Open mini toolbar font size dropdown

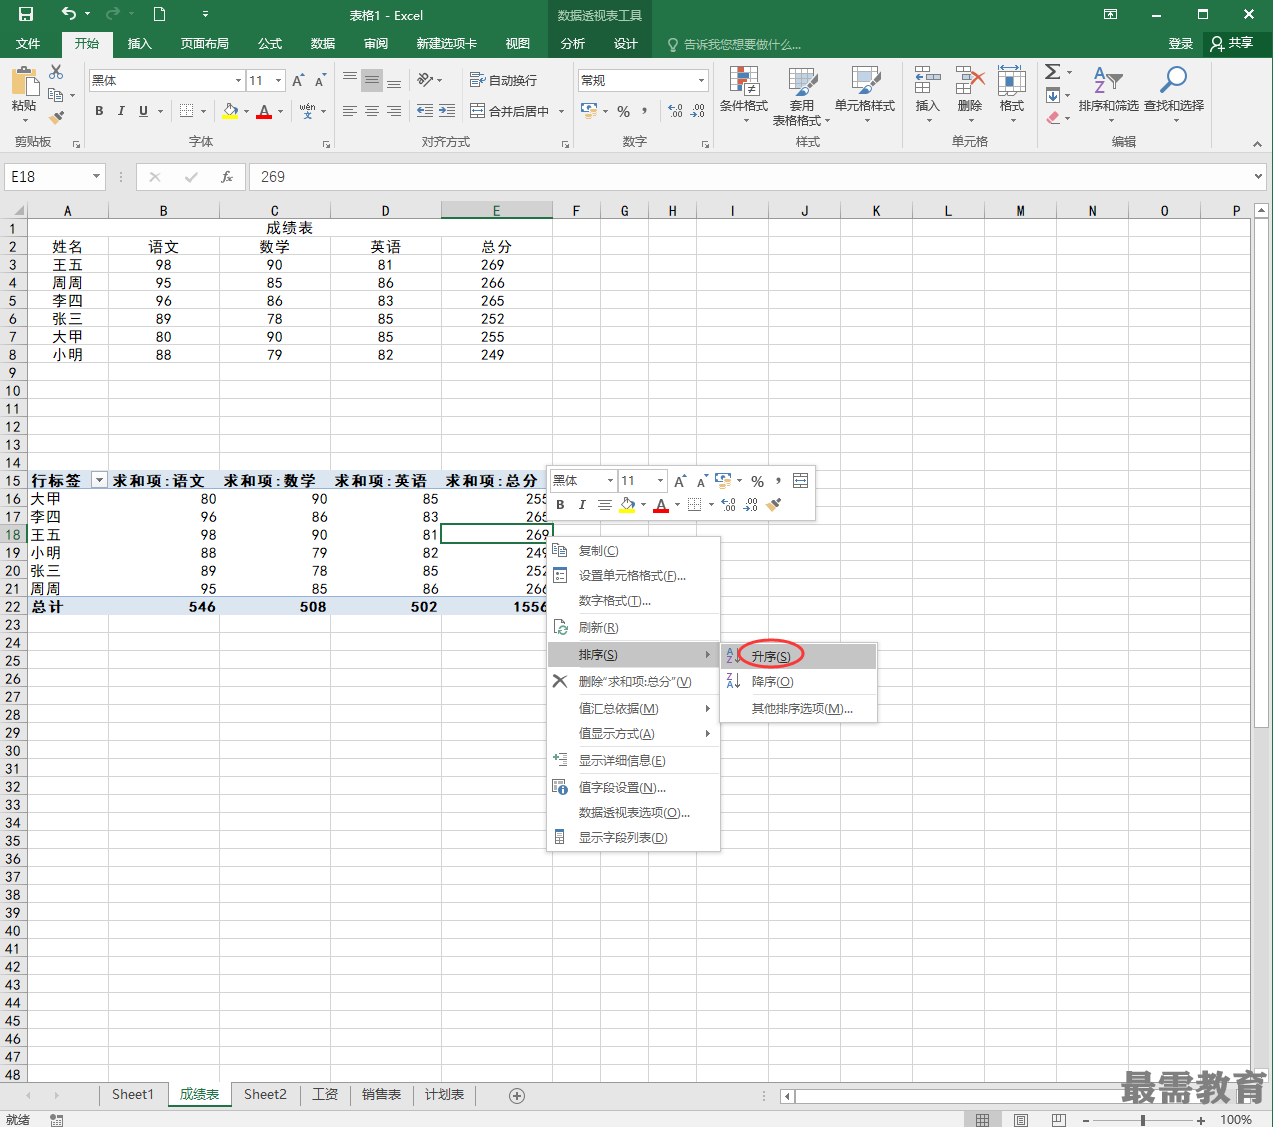pos(660,481)
